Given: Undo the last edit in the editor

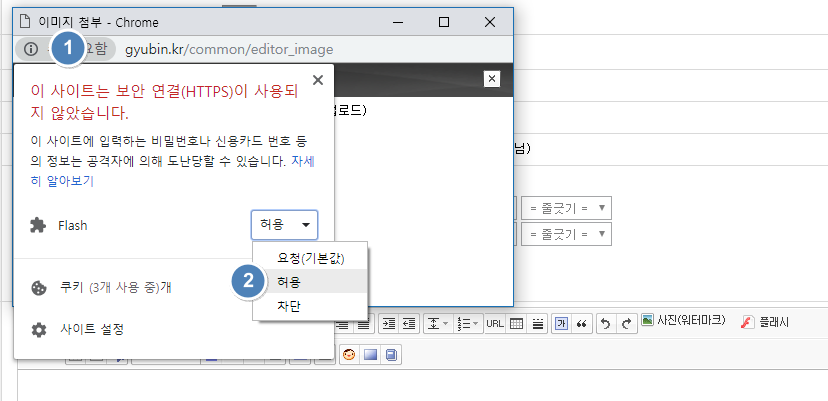Looking at the screenshot, I should pos(605,323).
